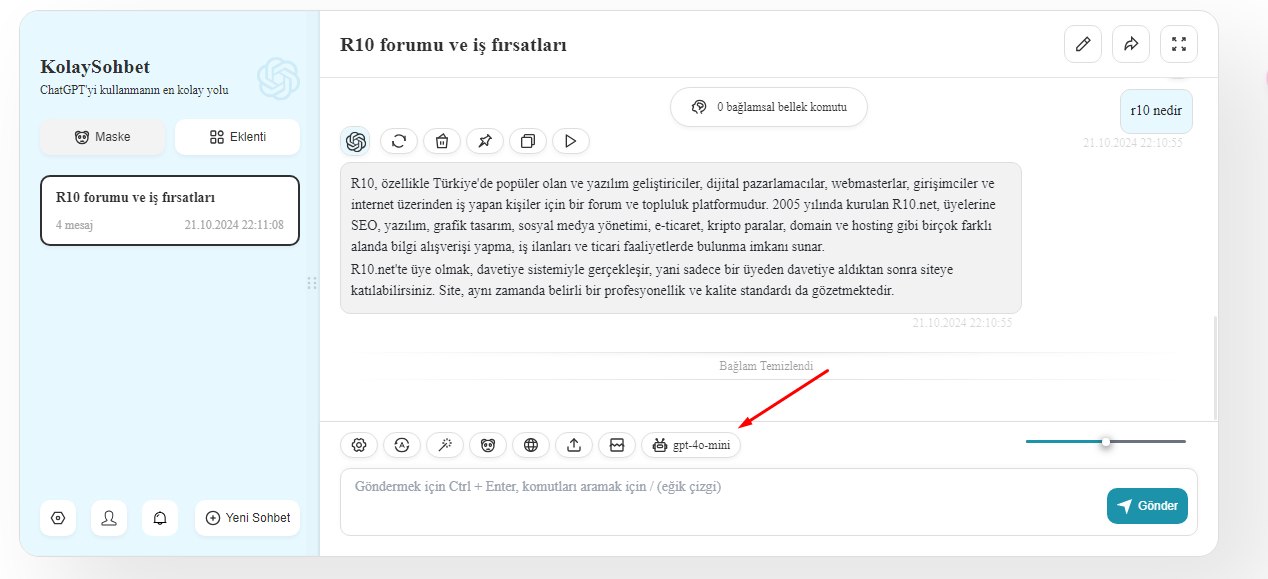This screenshot has width=1268, height=579.
Task: Select the 'R10 forumu ve iş fırsatları' chat
Action: [170, 210]
